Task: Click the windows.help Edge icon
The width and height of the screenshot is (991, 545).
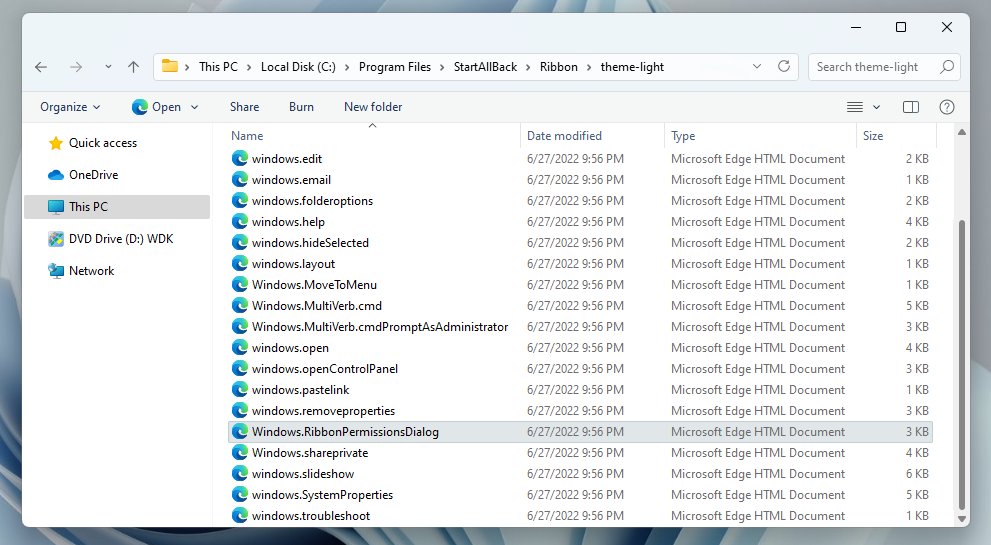Action: click(x=240, y=221)
